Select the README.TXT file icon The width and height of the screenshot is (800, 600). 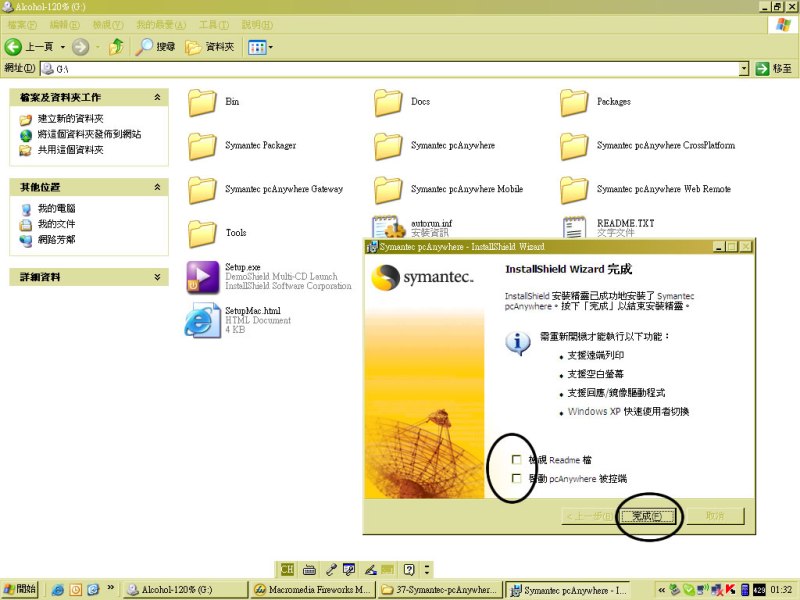click(x=574, y=228)
